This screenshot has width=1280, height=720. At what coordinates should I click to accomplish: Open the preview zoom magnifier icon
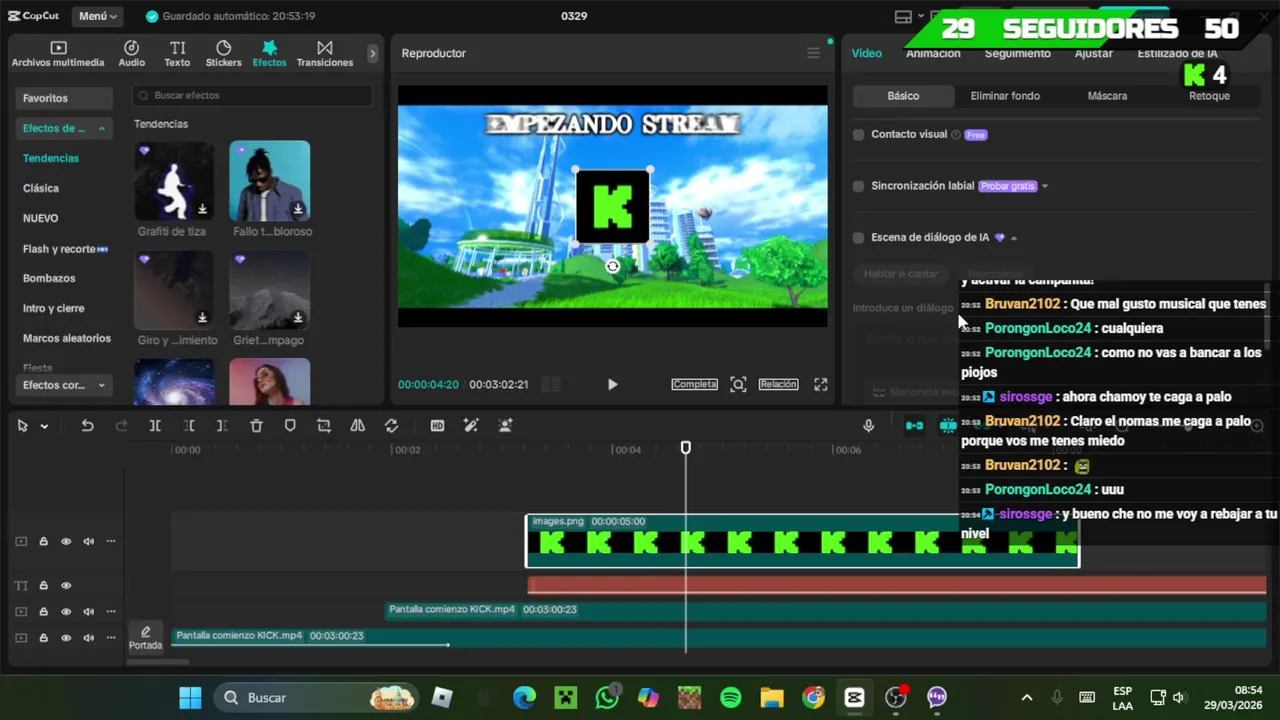coord(738,384)
